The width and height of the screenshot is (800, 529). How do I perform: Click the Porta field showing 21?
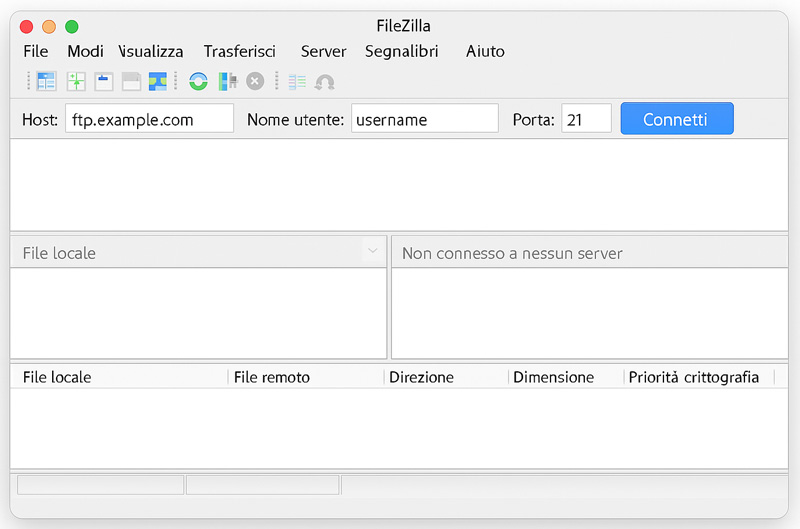(x=586, y=118)
